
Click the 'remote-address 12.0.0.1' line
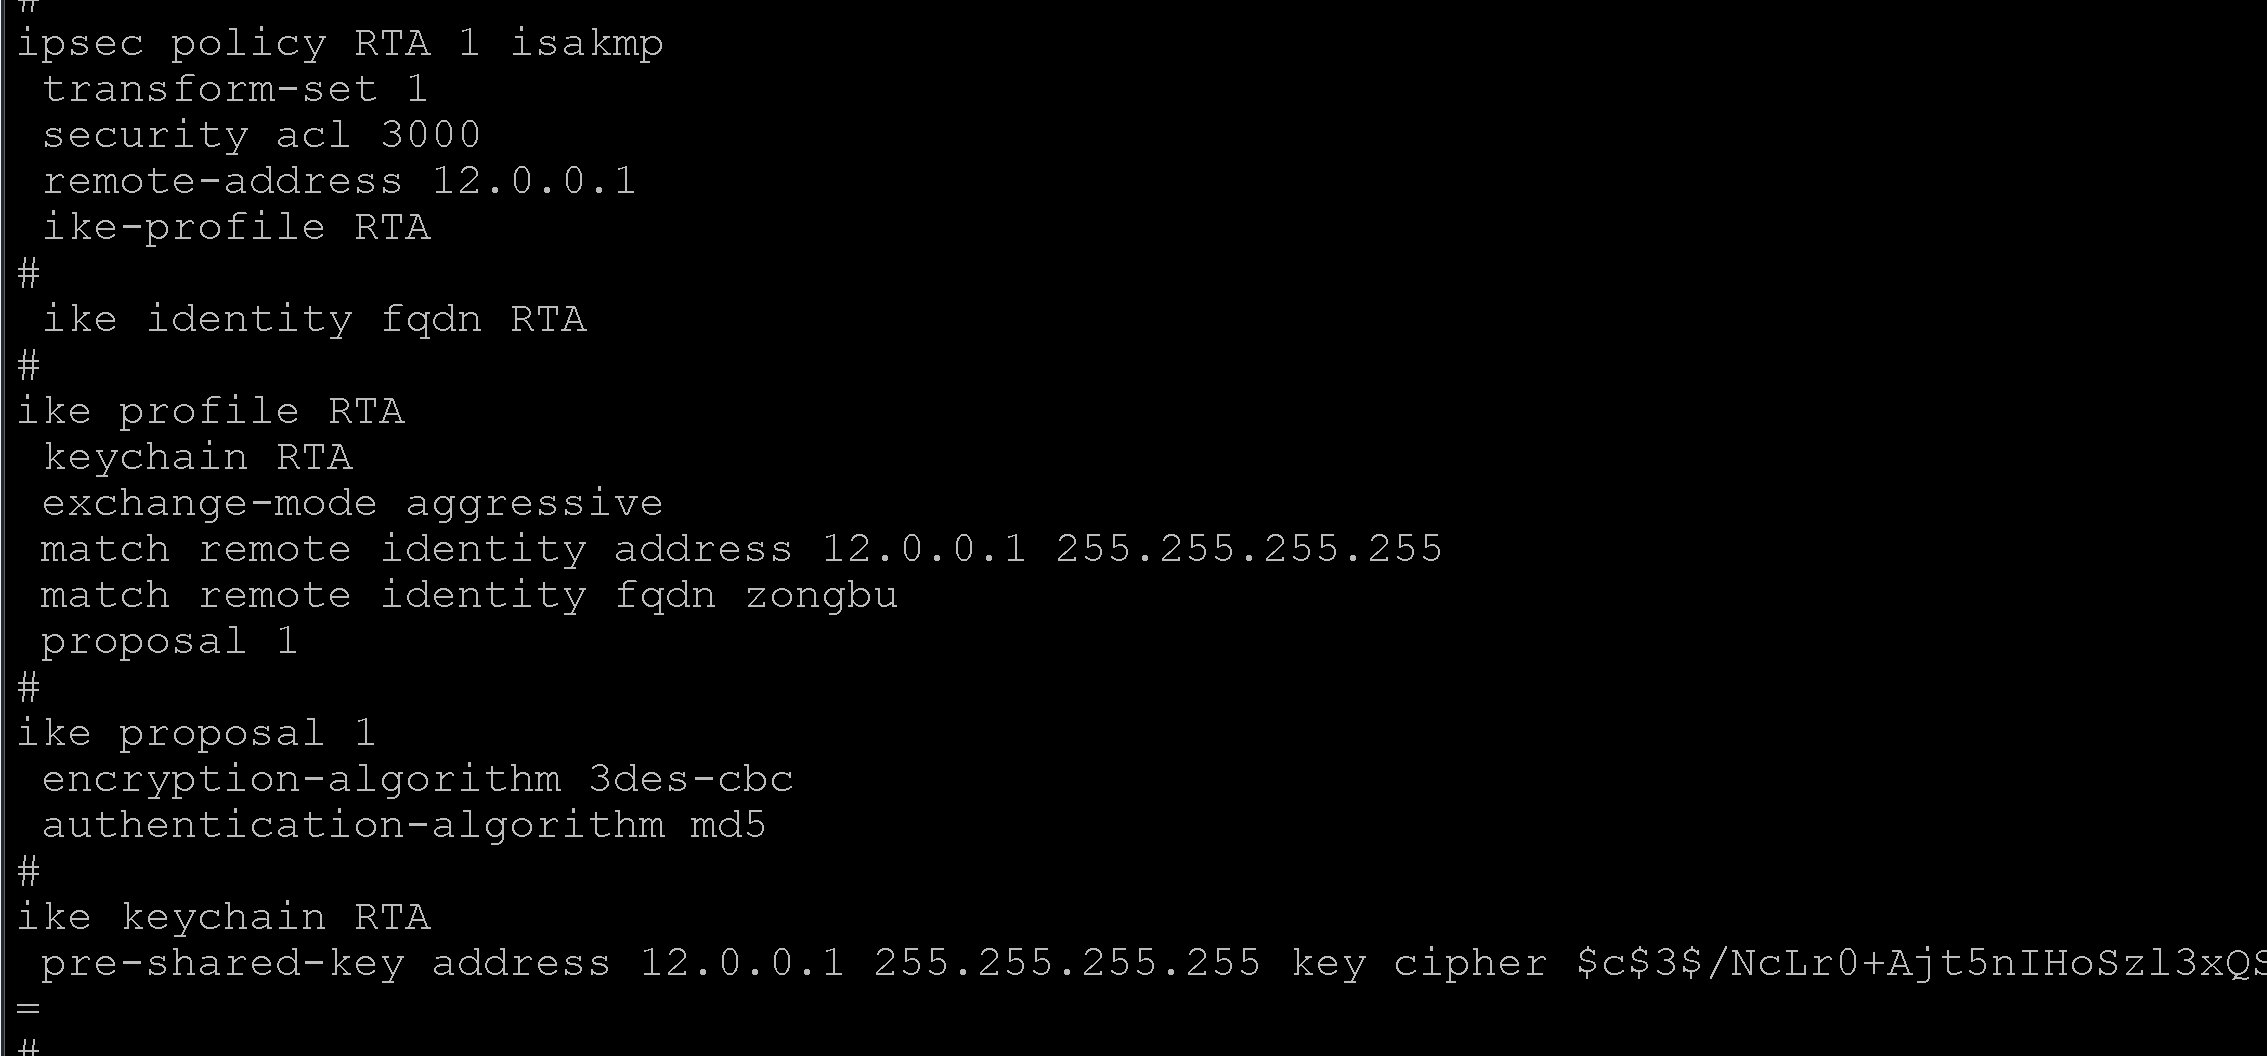pos(338,182)
